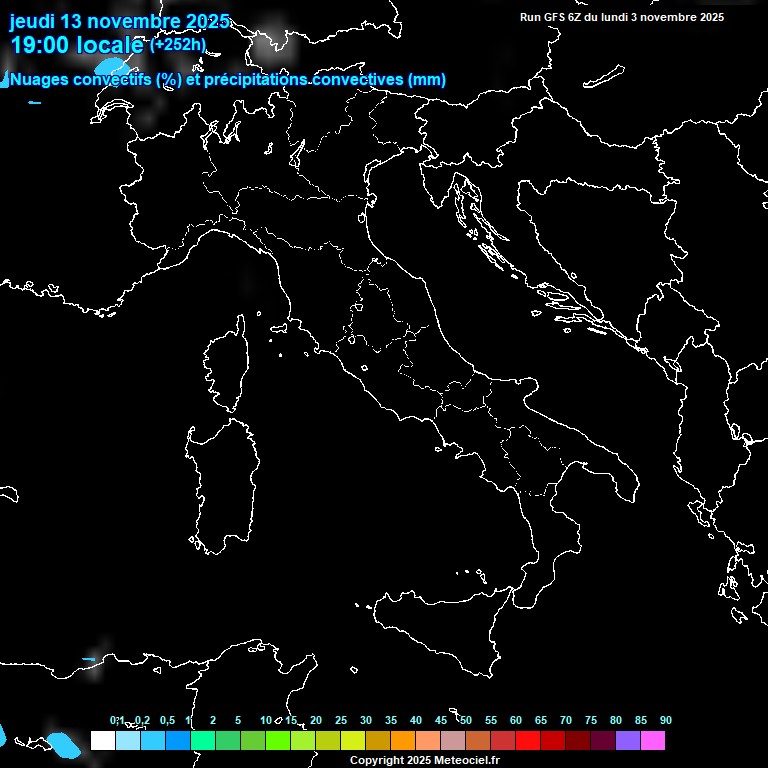This screenshot has width=768, height=768.
Task: Click the legend value '60'
Action: point(516,720)
